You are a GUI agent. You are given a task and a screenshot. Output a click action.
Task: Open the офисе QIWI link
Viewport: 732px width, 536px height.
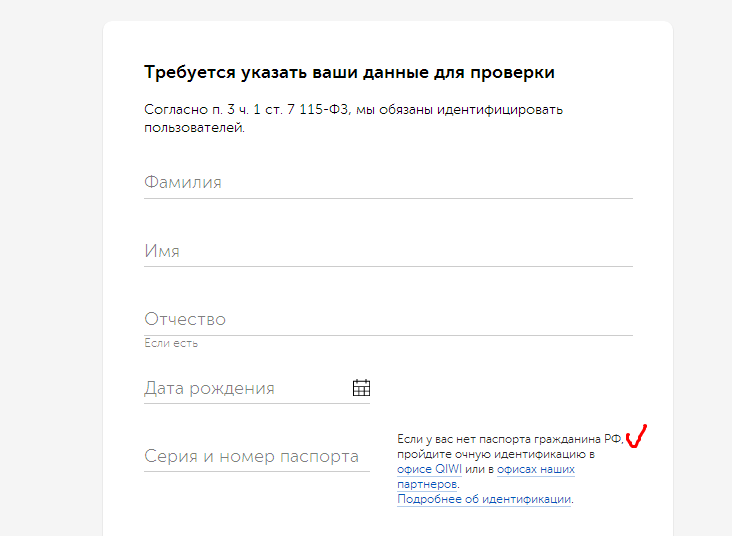tap(429, 469)
